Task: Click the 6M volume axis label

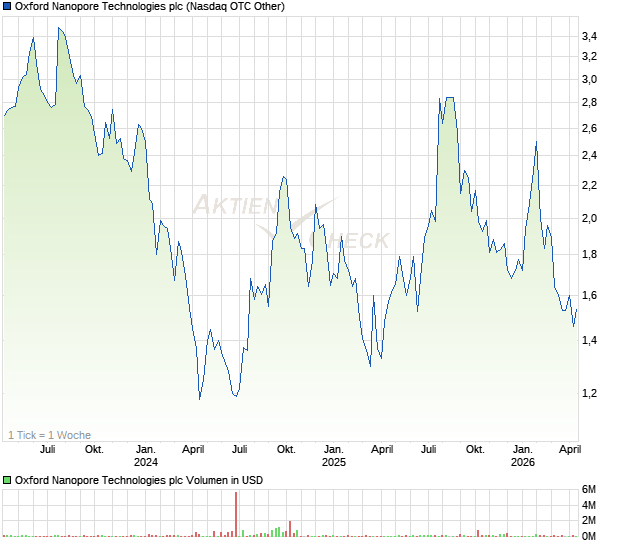Action: coord(589,489)
